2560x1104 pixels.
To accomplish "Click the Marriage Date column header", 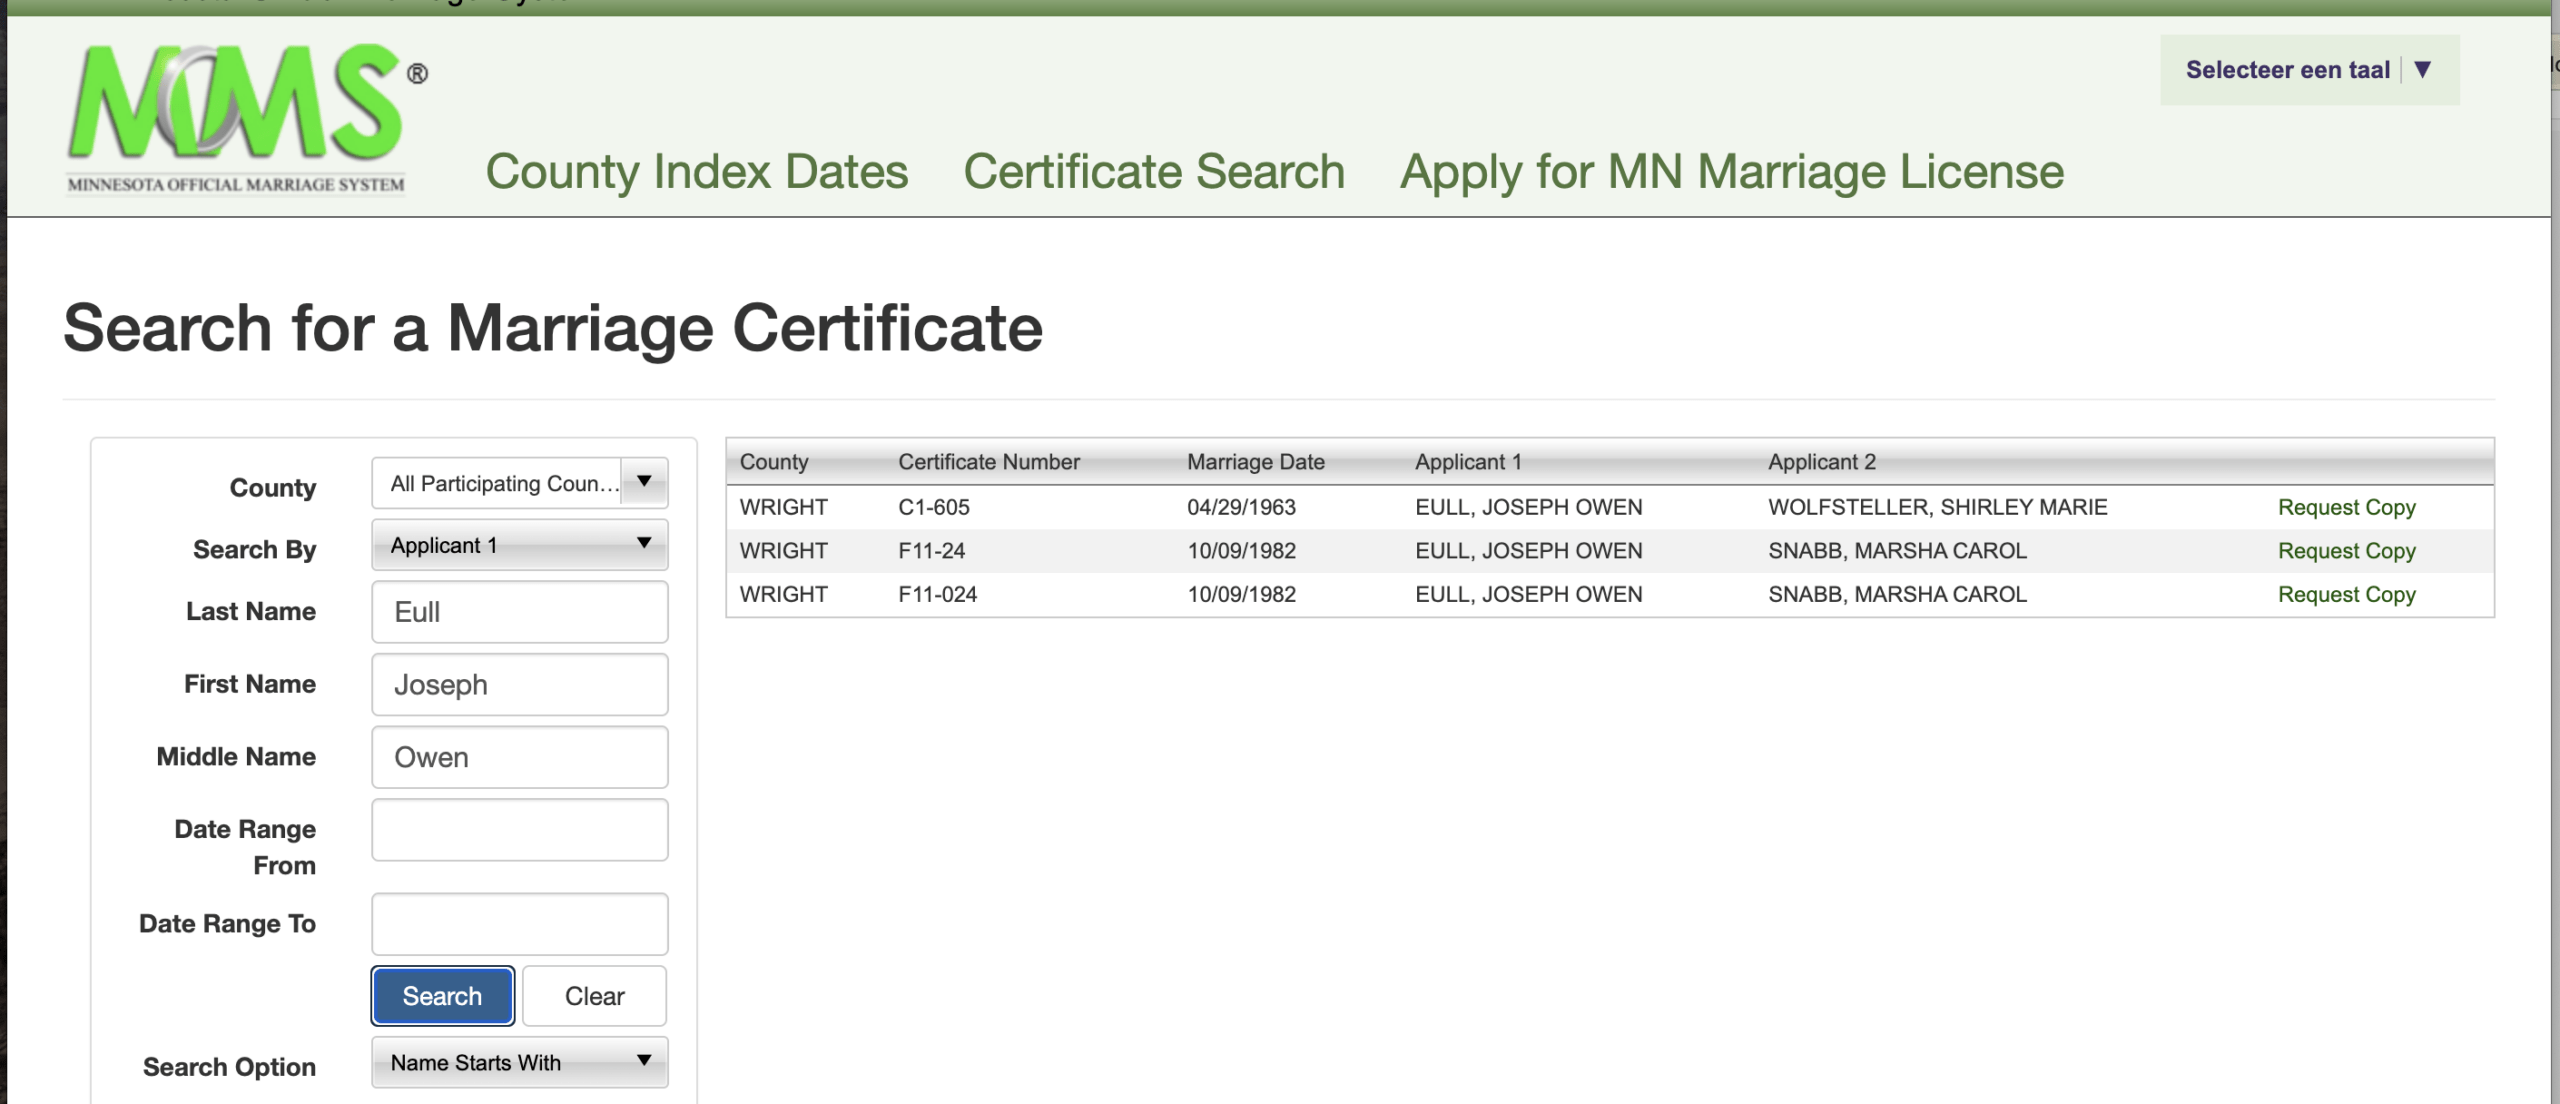I will 1255,462.
